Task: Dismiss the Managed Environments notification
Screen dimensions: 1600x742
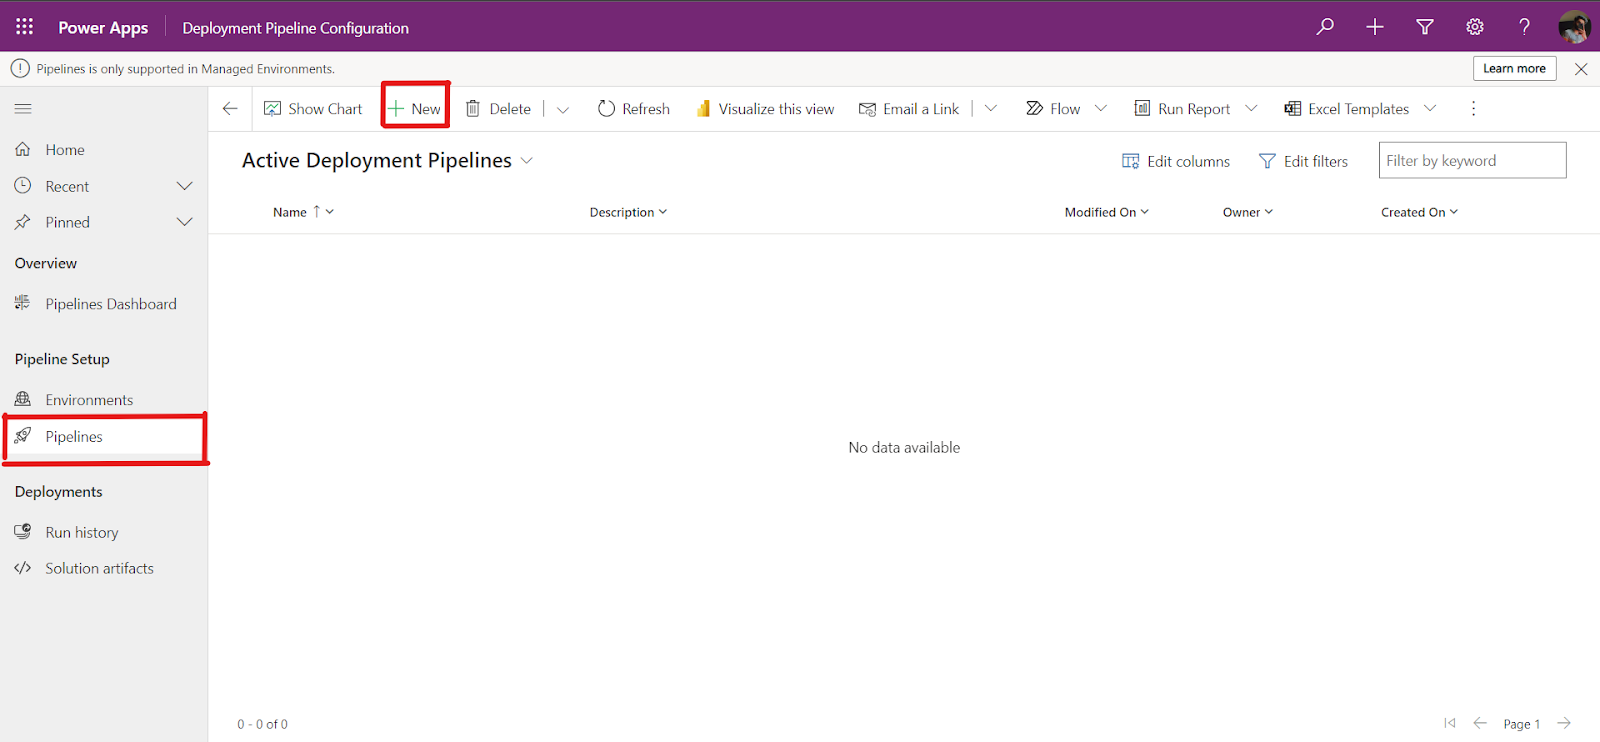Action: click(1581, 69)
